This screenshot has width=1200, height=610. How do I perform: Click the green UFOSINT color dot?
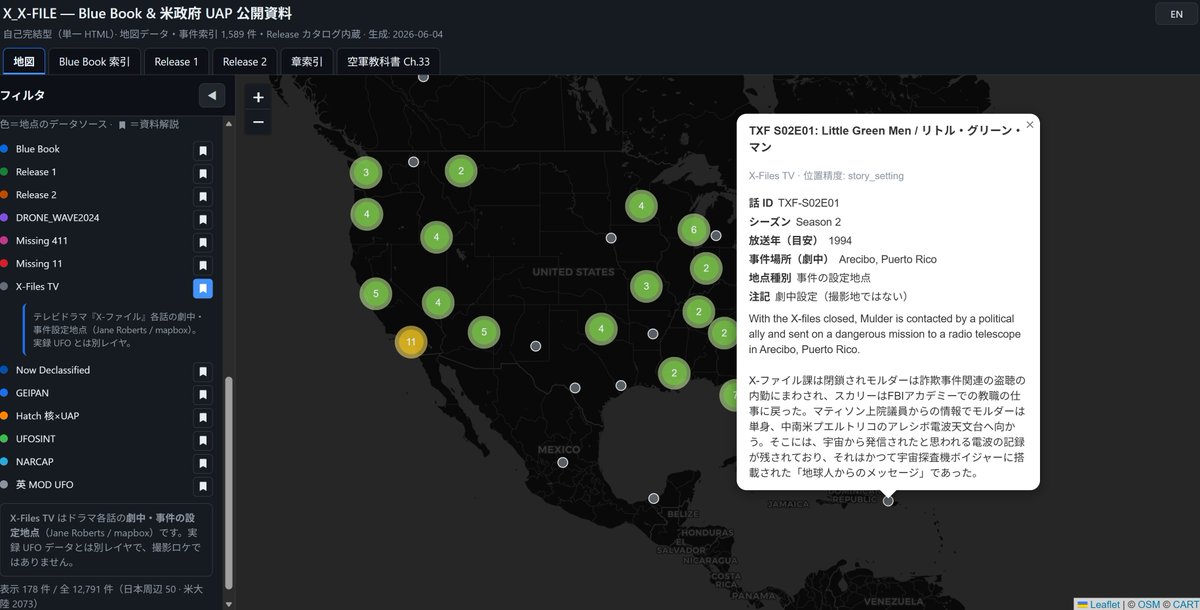pyautogui.click(x=5, y=439)
